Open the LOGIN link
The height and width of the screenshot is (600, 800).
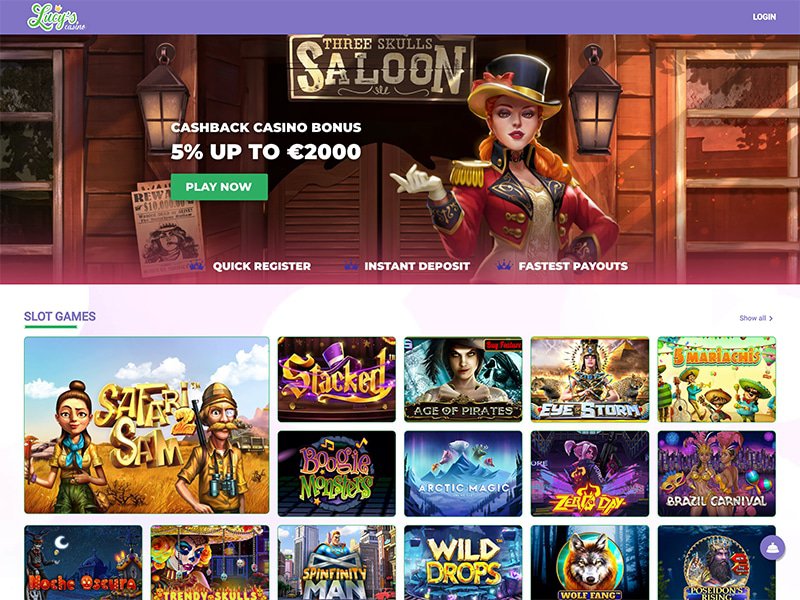(764, 17)
